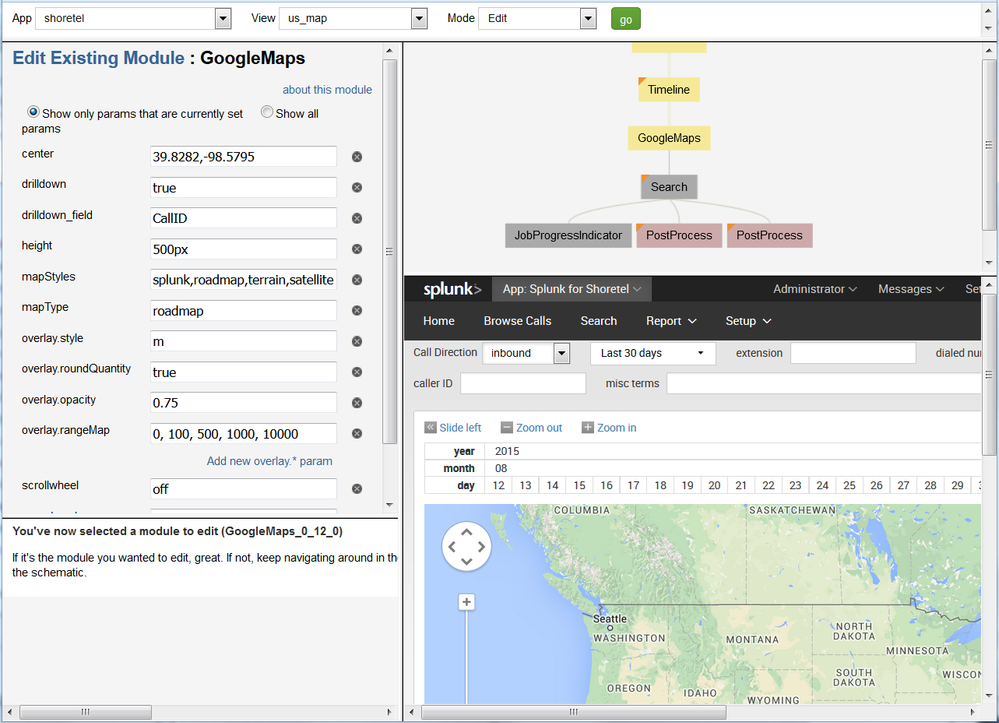This screenshot has width=999, height=723.
Task: Open the Home nav item
Action: pyautogui.click(x=439, y=321)
